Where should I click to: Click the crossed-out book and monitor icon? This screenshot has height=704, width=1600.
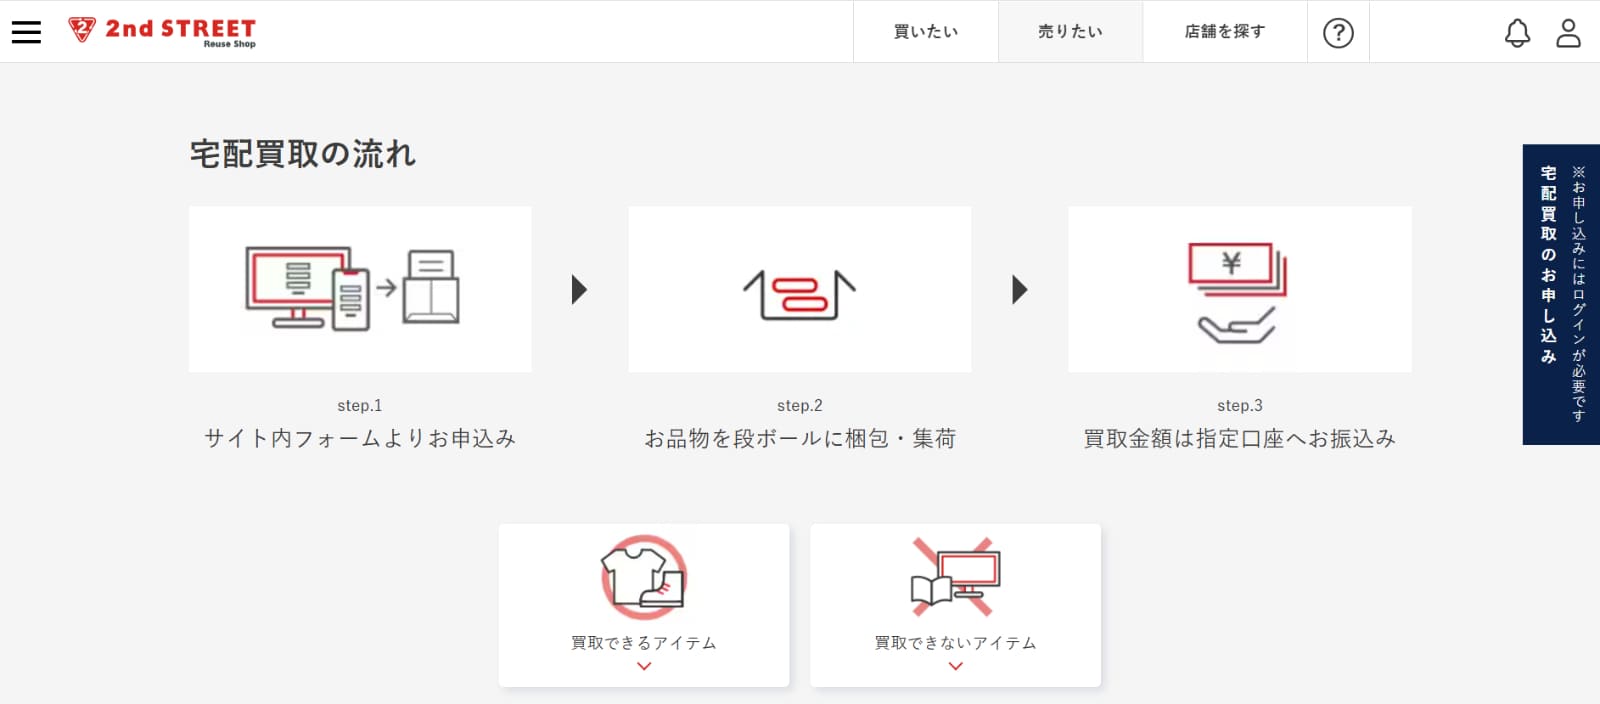click(x=955, y=577)
